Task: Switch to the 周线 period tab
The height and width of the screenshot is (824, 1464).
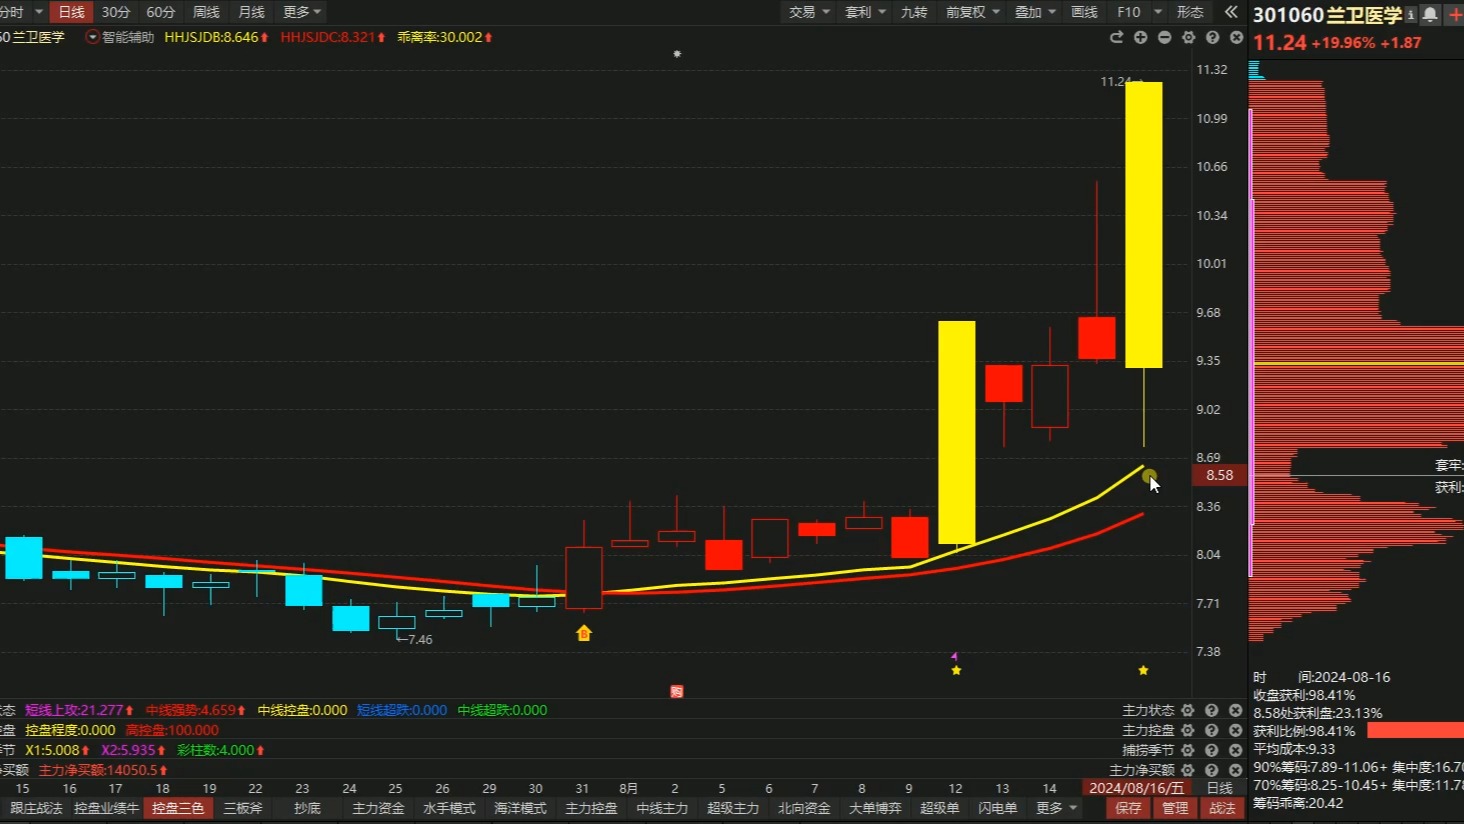Action: [x=206, y=12]
